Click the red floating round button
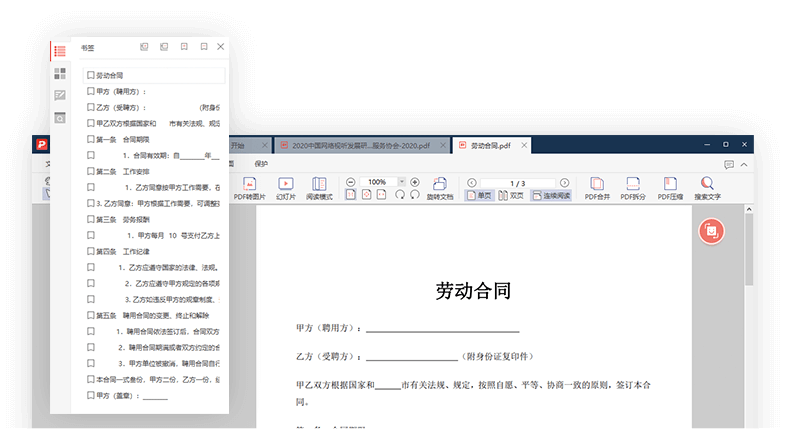This screenshot has height=429, width=785. (710, 231)
